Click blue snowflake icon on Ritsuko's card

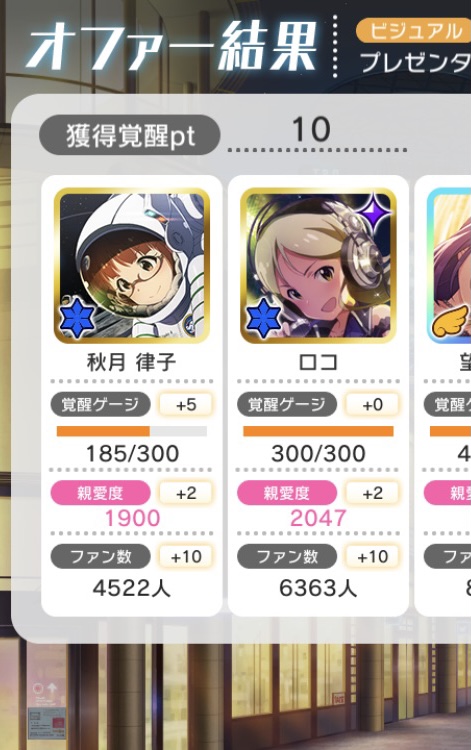tap(77, 318)
